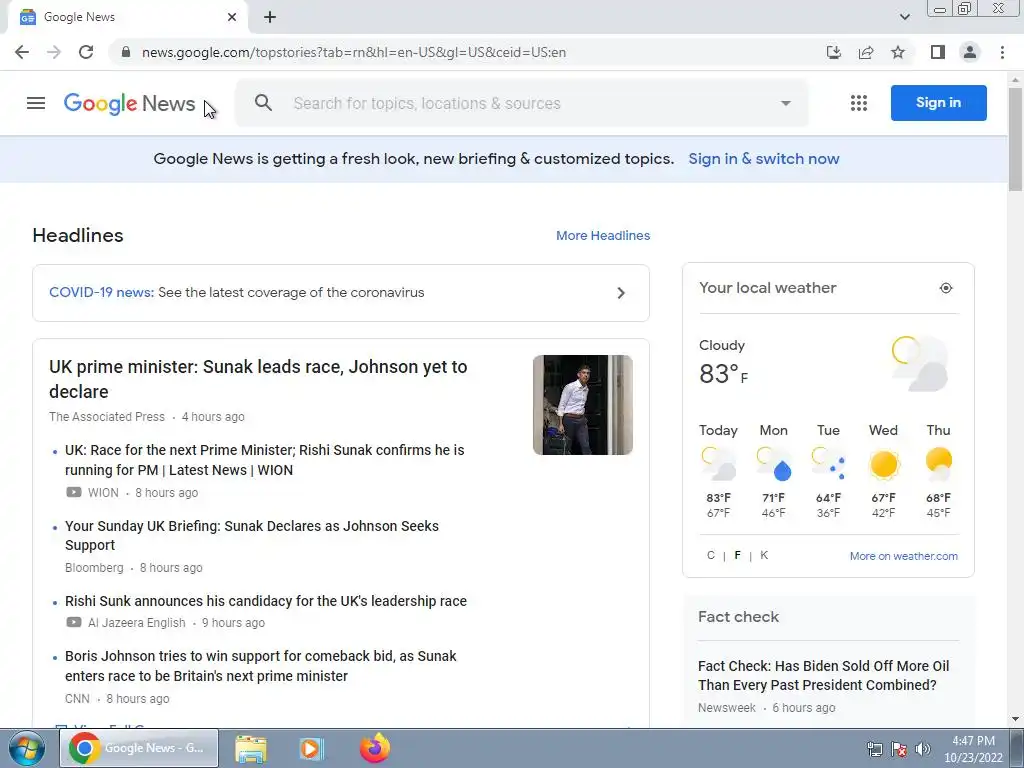The image size is (1024, 768).
Task: Click the search topics input field
Action: [427, 103]
